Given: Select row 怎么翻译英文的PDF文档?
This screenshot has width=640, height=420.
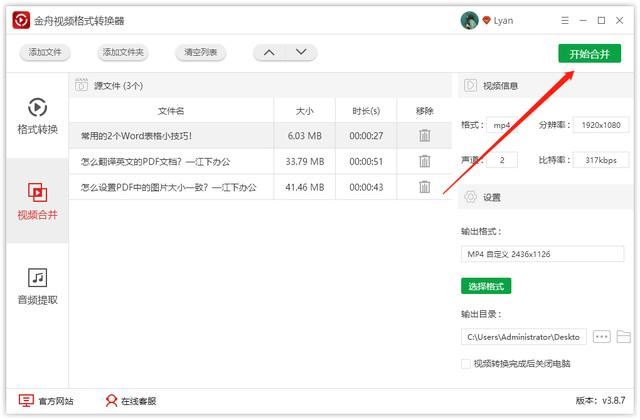Looking at the screenshot, I should point(260,162).
